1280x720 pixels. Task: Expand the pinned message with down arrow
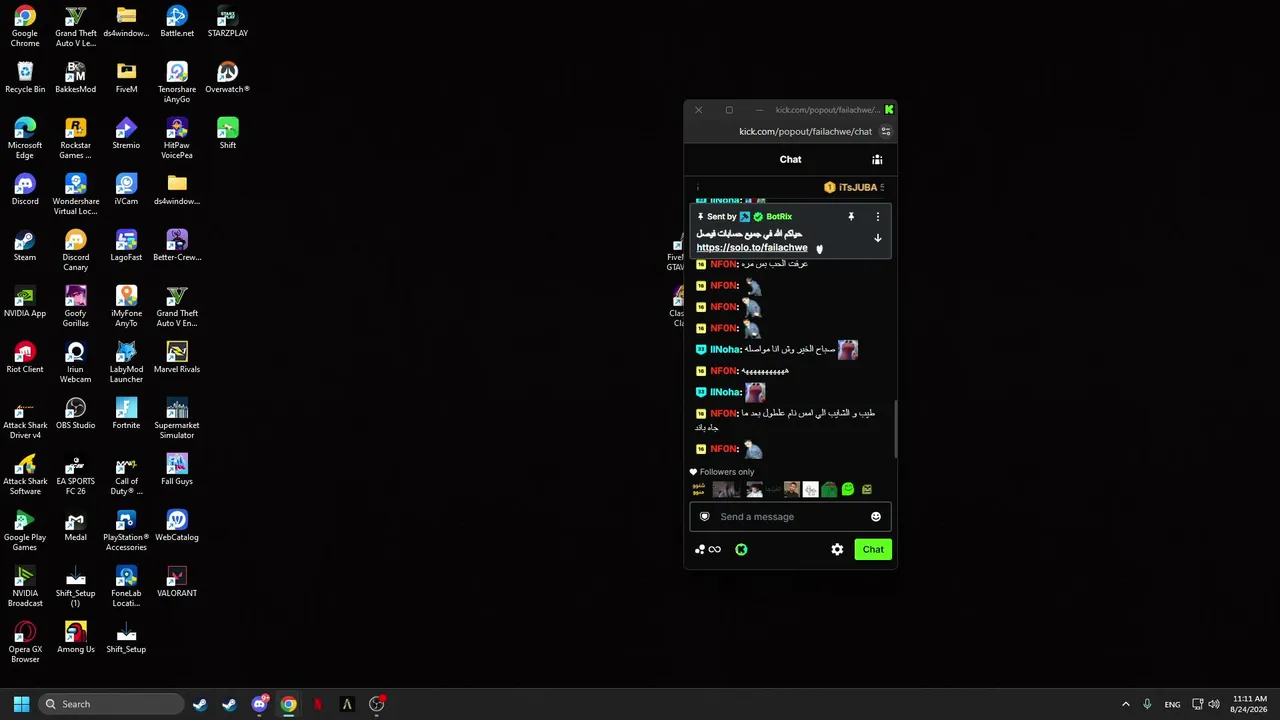click(x=878, y=238)
